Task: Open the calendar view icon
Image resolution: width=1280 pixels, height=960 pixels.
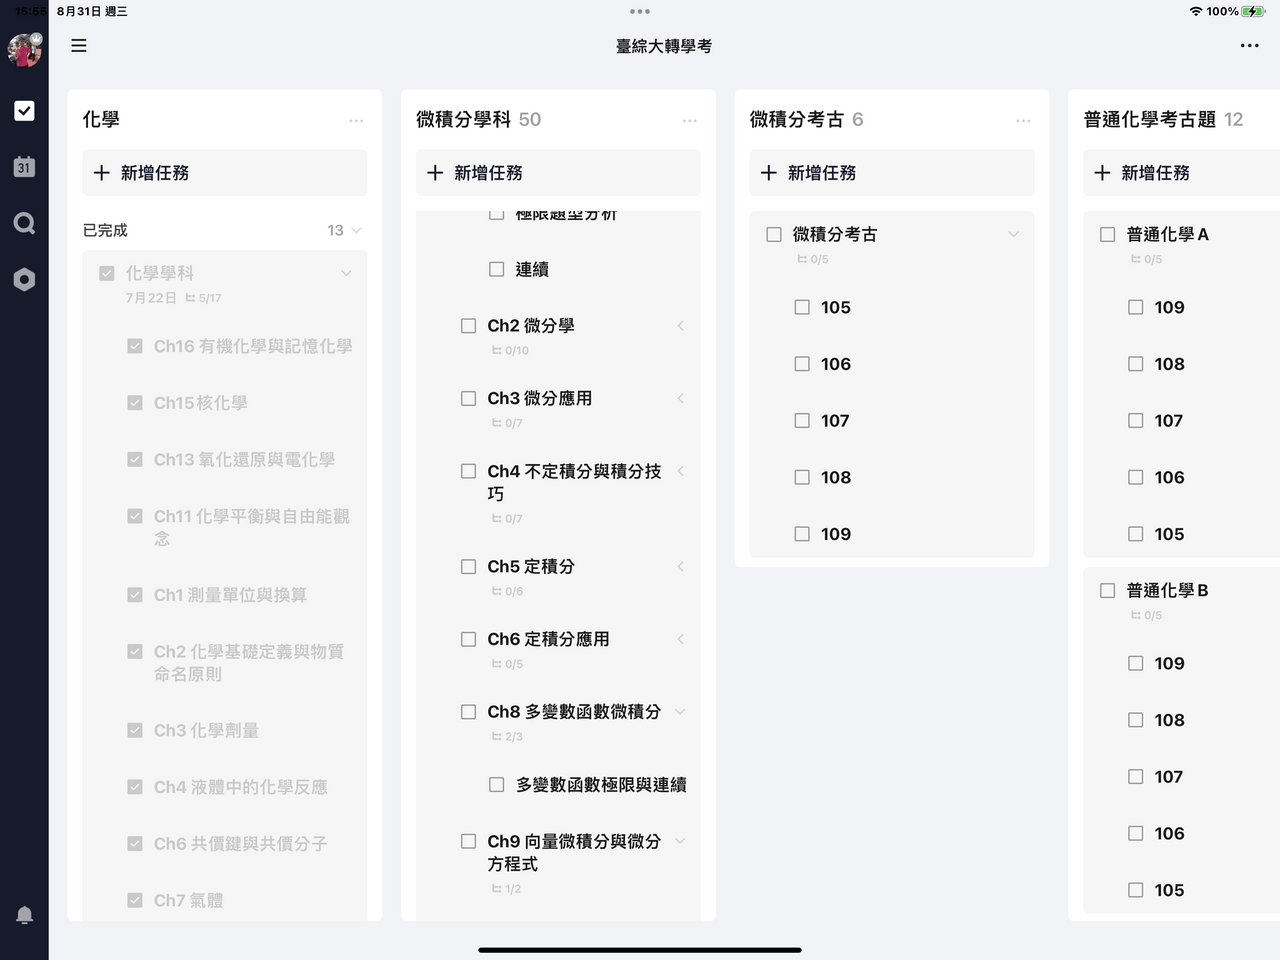Action: (x=24, y=167)
